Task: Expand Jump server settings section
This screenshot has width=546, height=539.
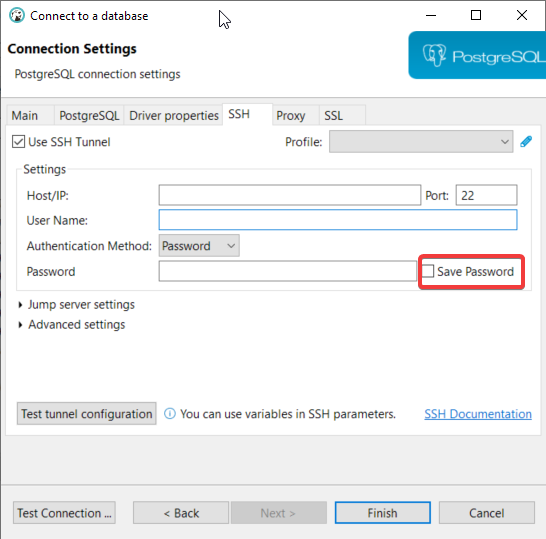Action: (x=81, y=305)
